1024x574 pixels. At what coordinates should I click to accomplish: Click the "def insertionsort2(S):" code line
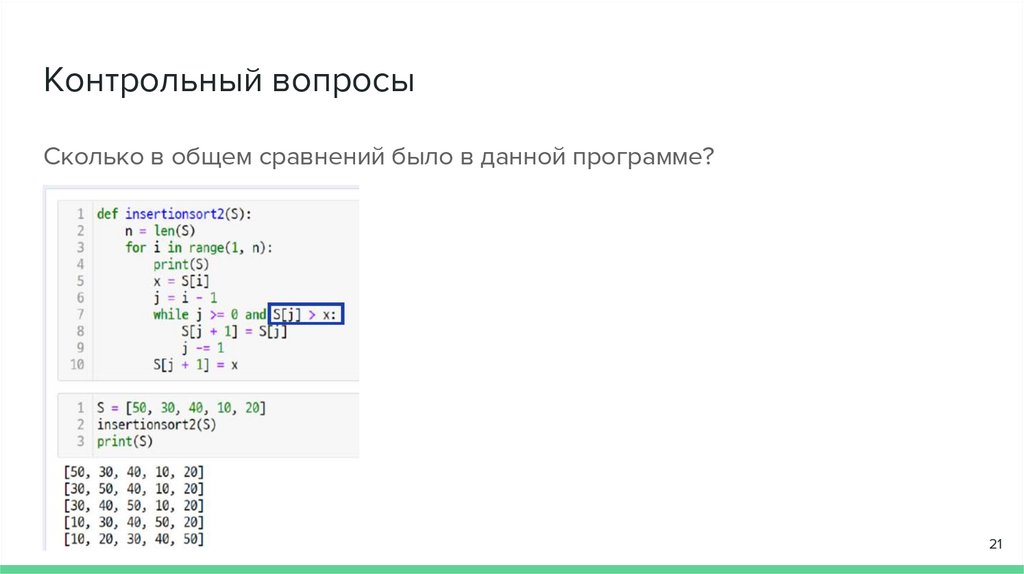click(x=175, y=213)
